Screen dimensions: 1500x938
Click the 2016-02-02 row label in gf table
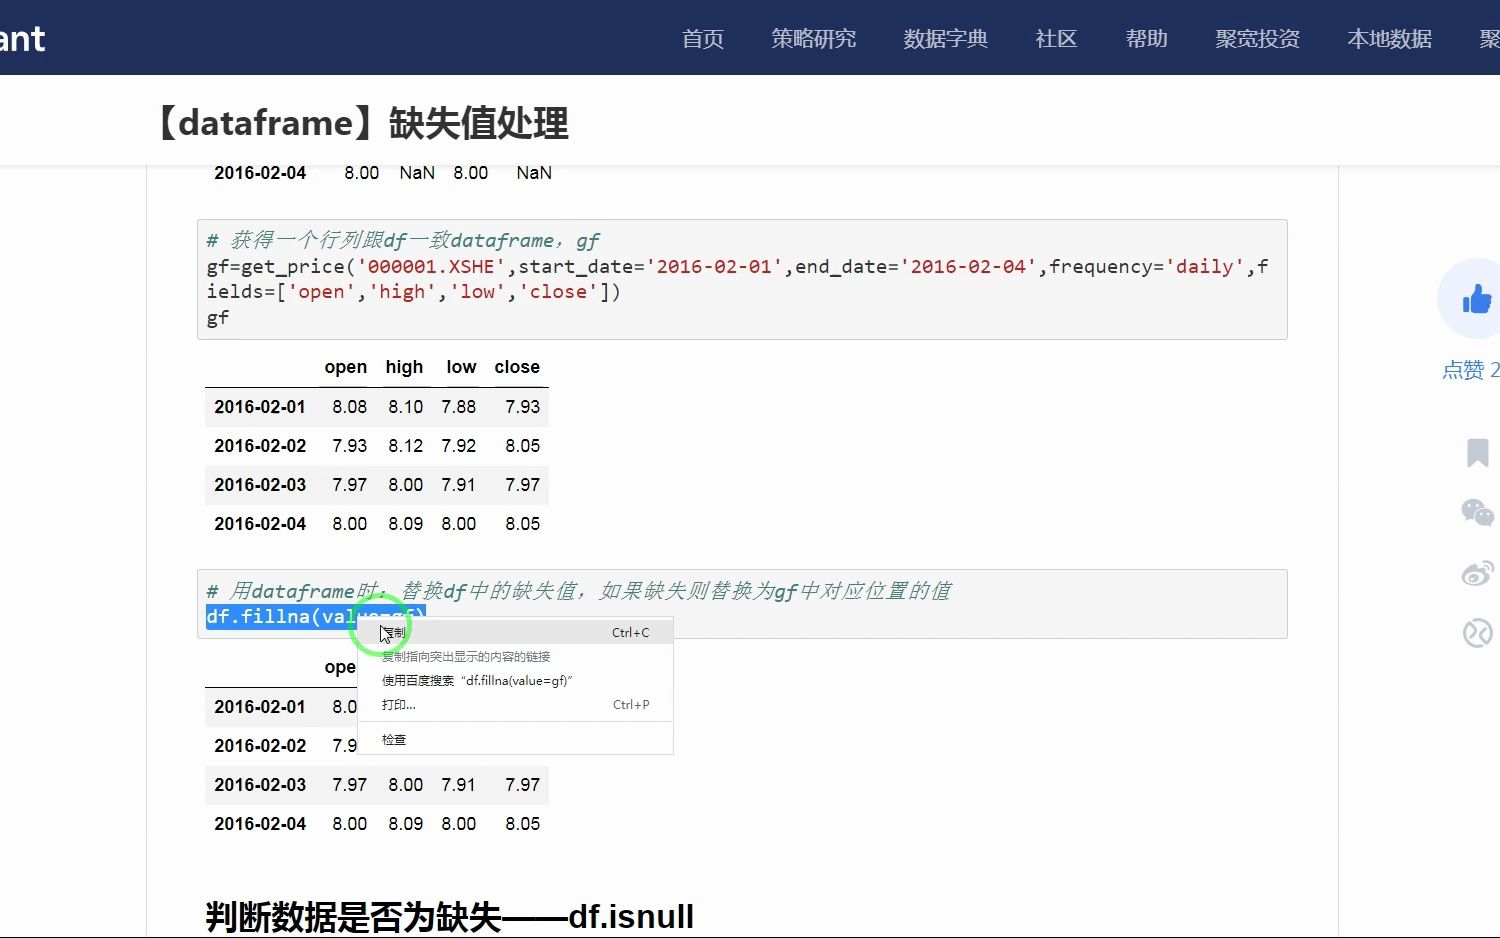pyautogui.click(x=260, y=446)
